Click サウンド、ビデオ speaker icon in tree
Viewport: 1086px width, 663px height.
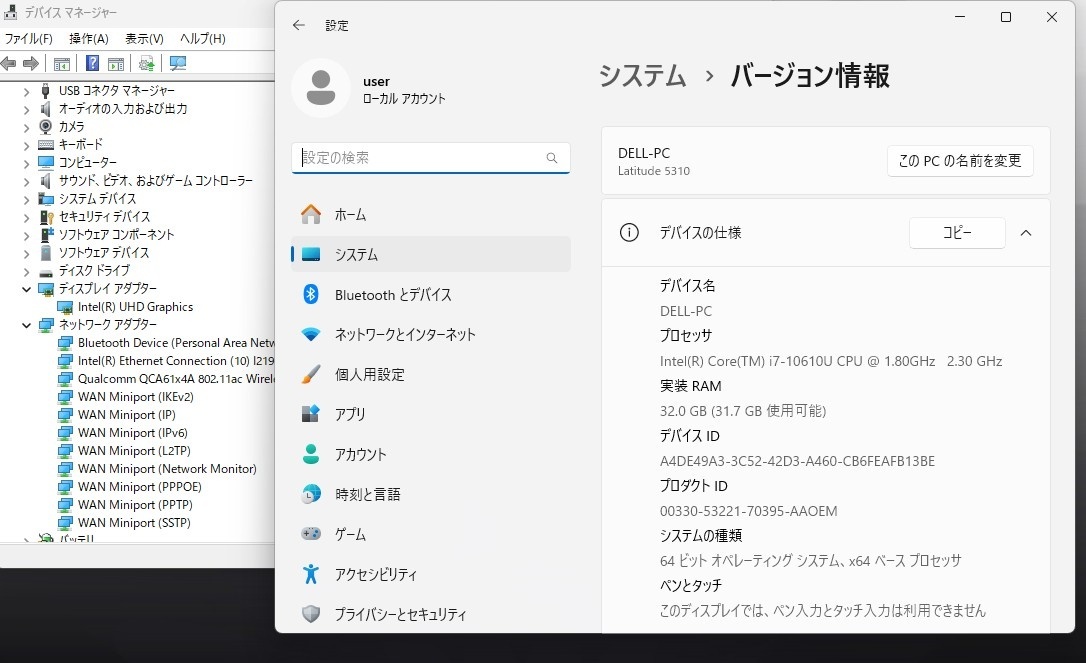click(x=46, y=181)
